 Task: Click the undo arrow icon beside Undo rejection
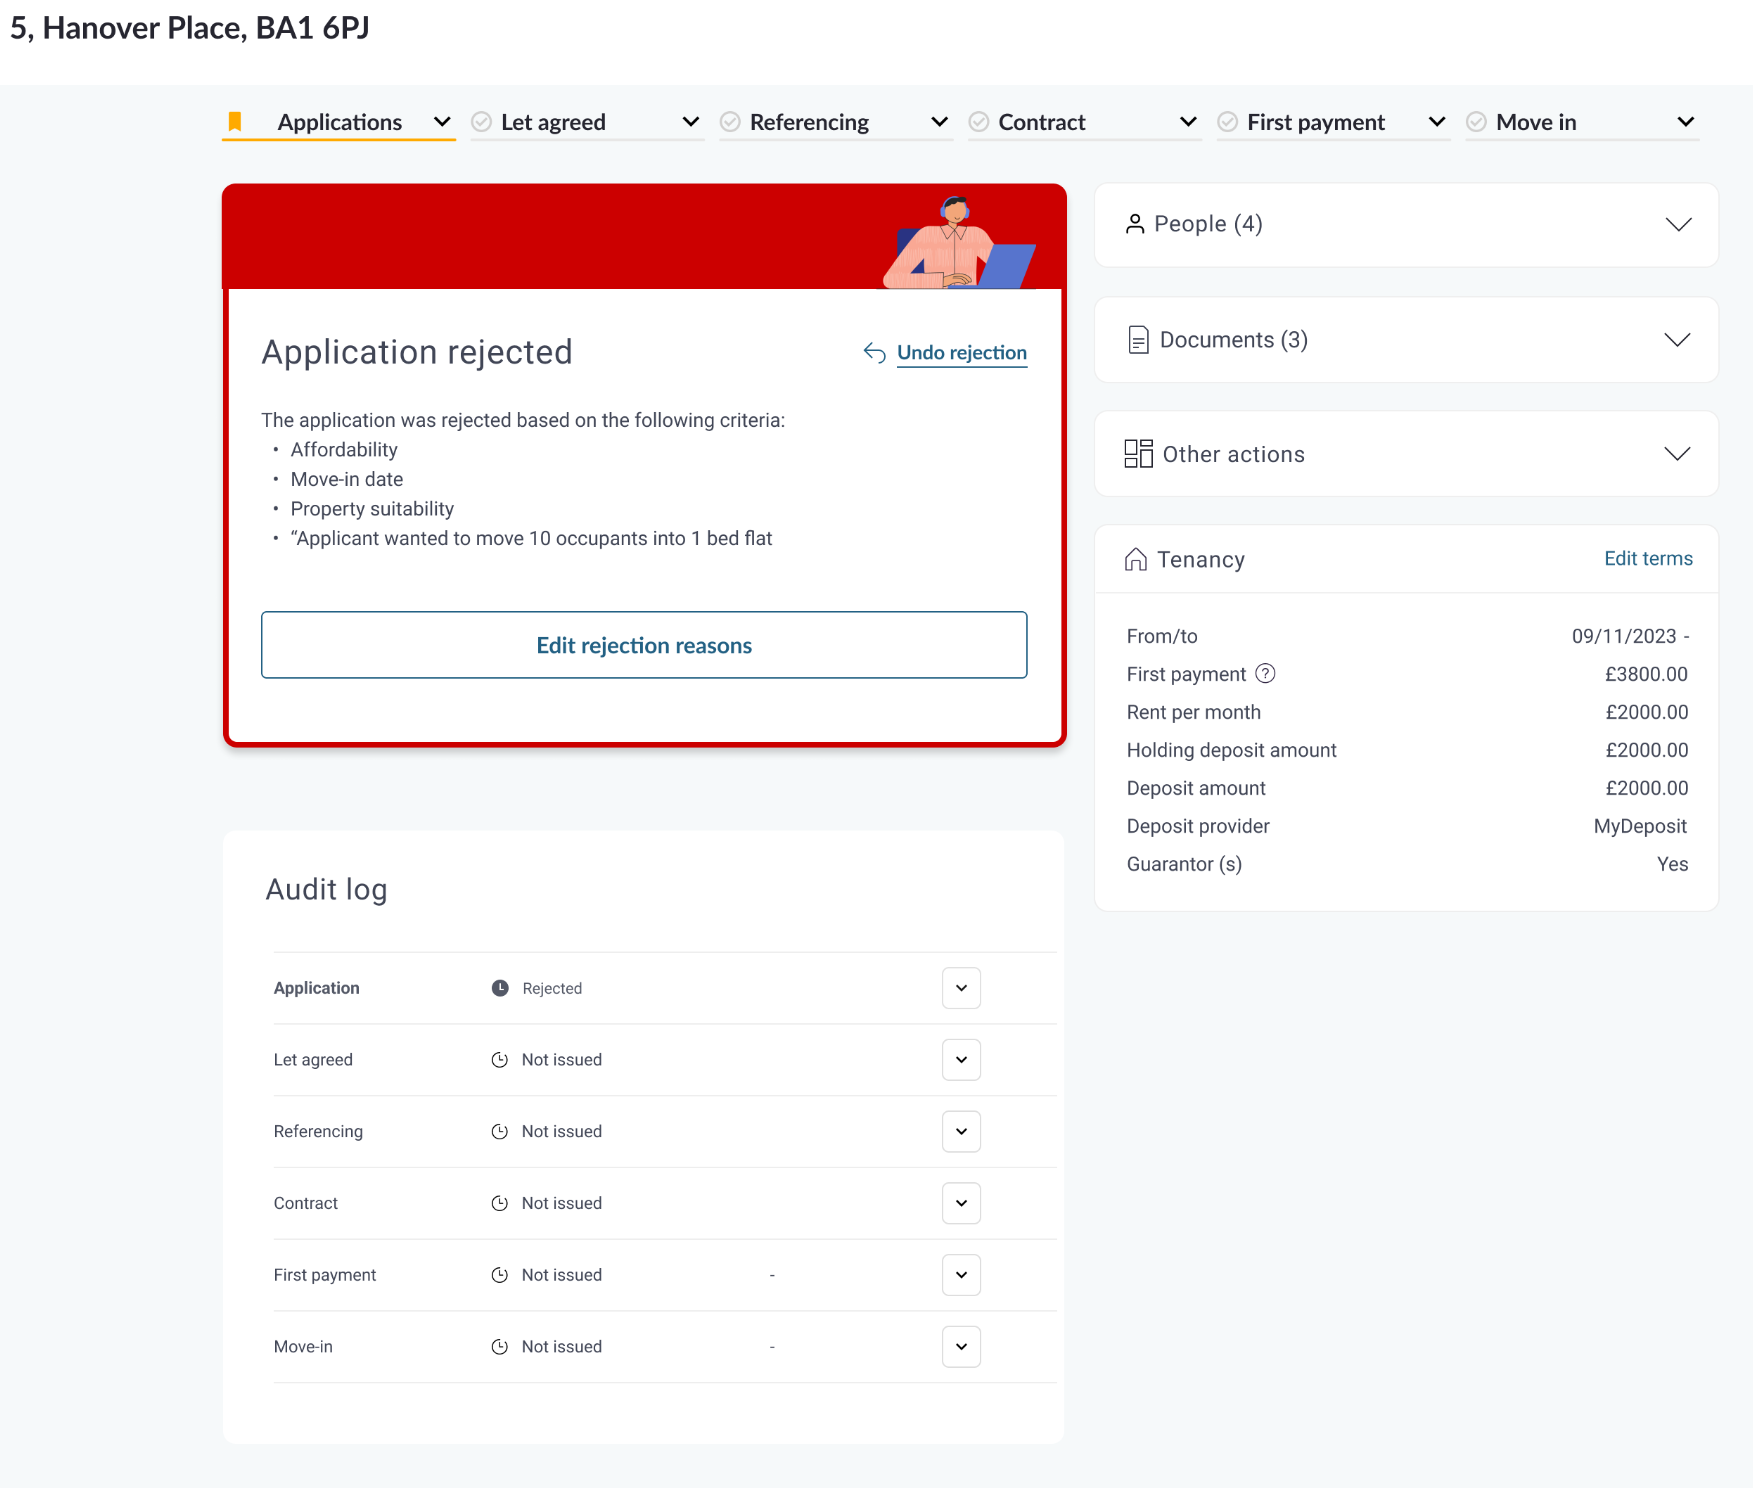(875, 353)
